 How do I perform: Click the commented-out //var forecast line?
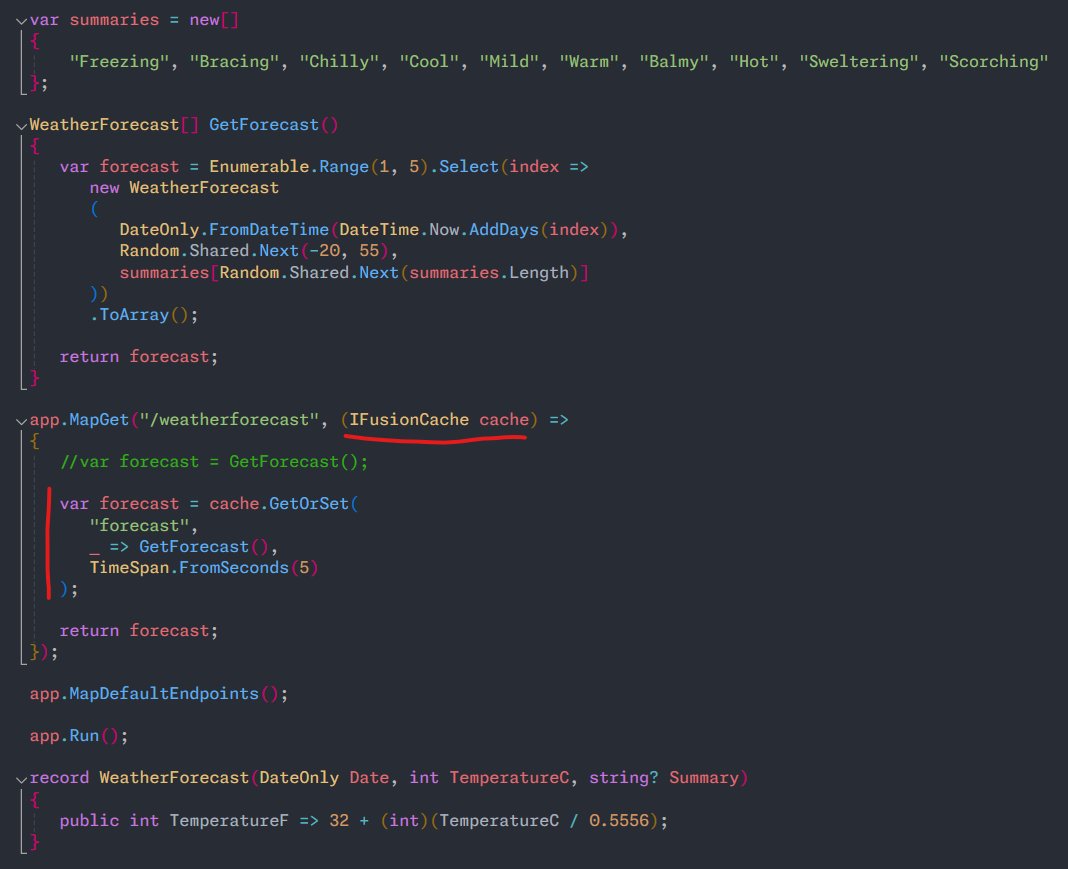pos(214,462)
